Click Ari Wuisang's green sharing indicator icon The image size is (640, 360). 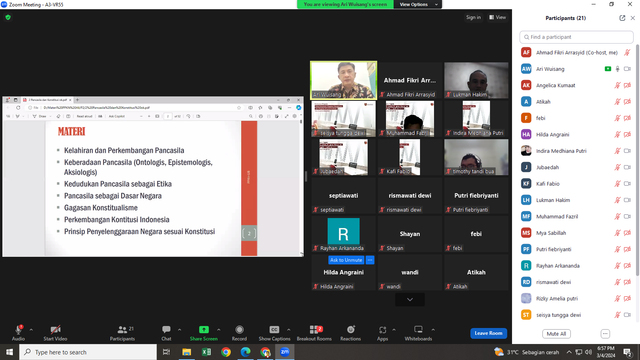point(608,69)
